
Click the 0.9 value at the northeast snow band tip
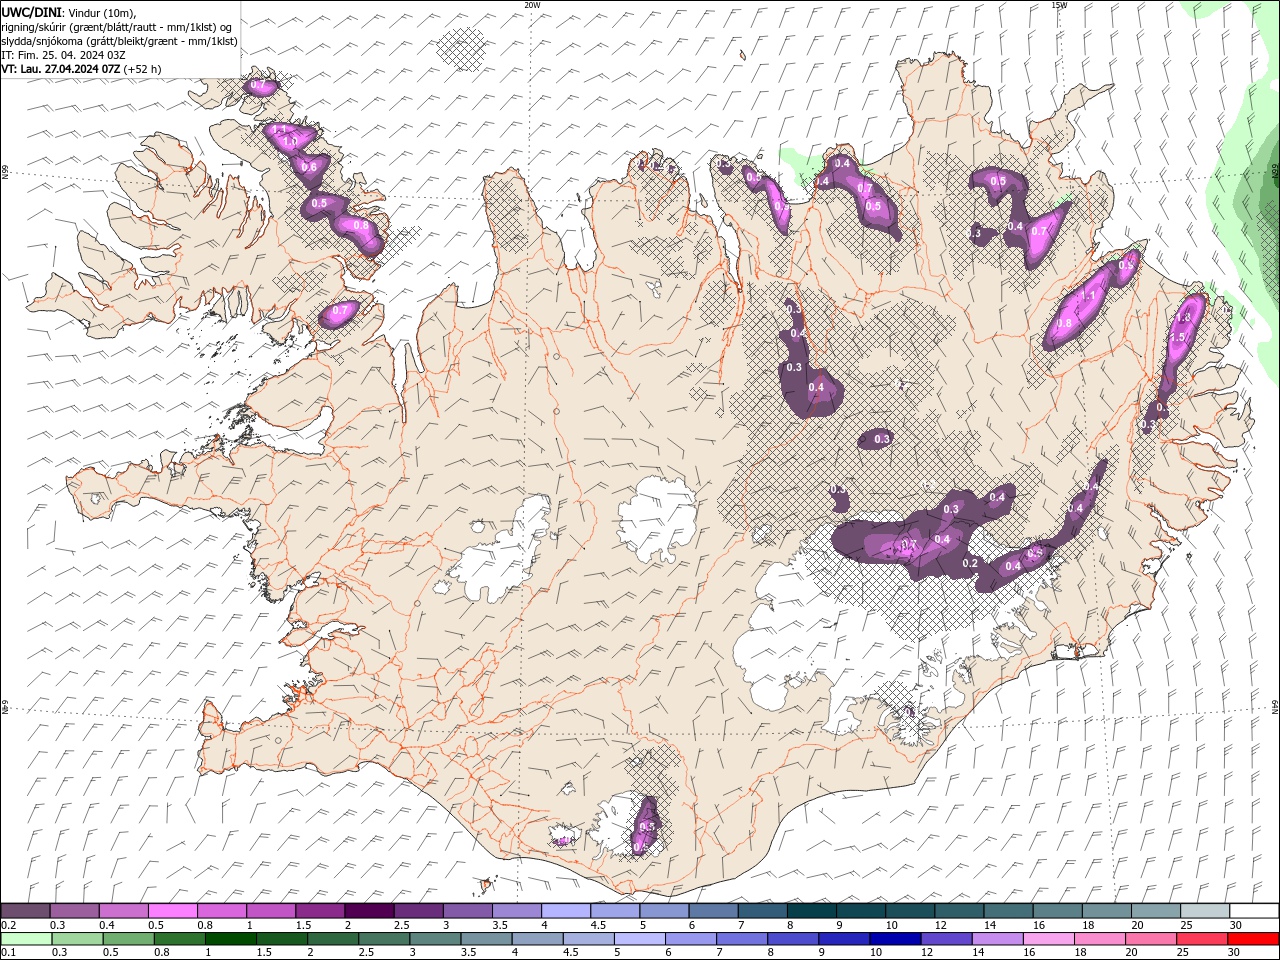(1127, 266)
